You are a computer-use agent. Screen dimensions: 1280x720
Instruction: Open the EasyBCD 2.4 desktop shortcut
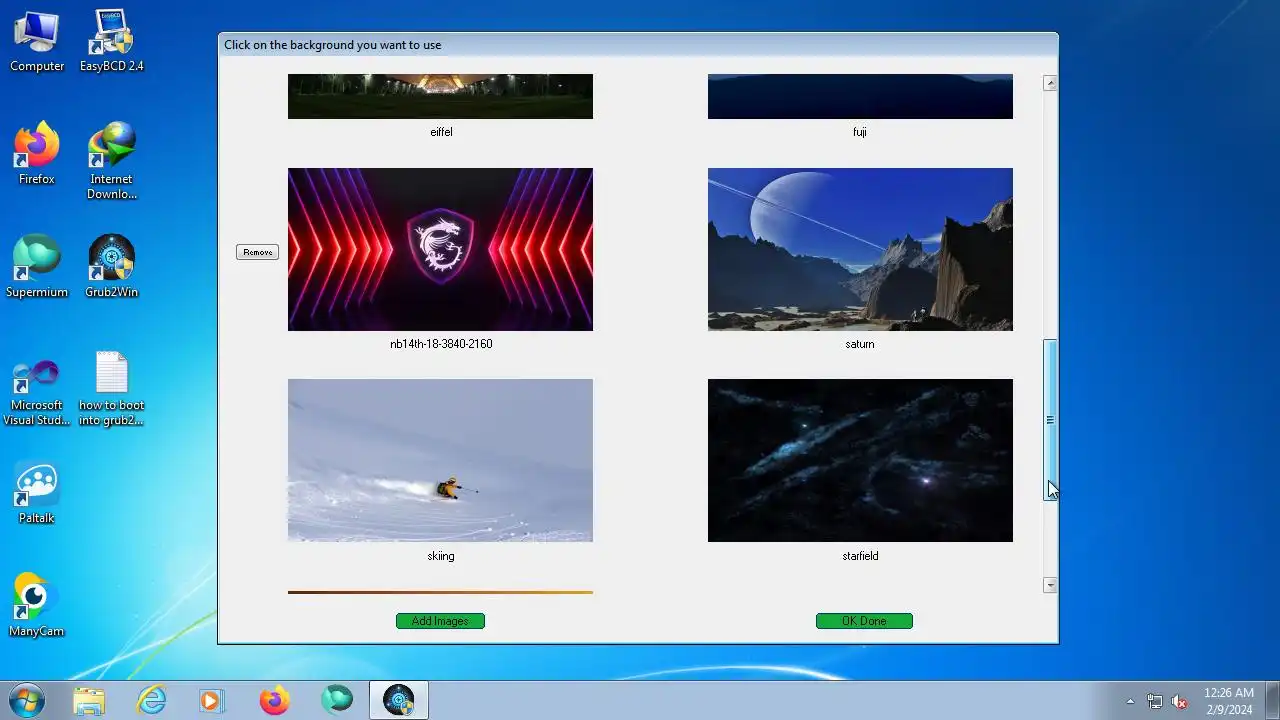click(x=111, y=41)
